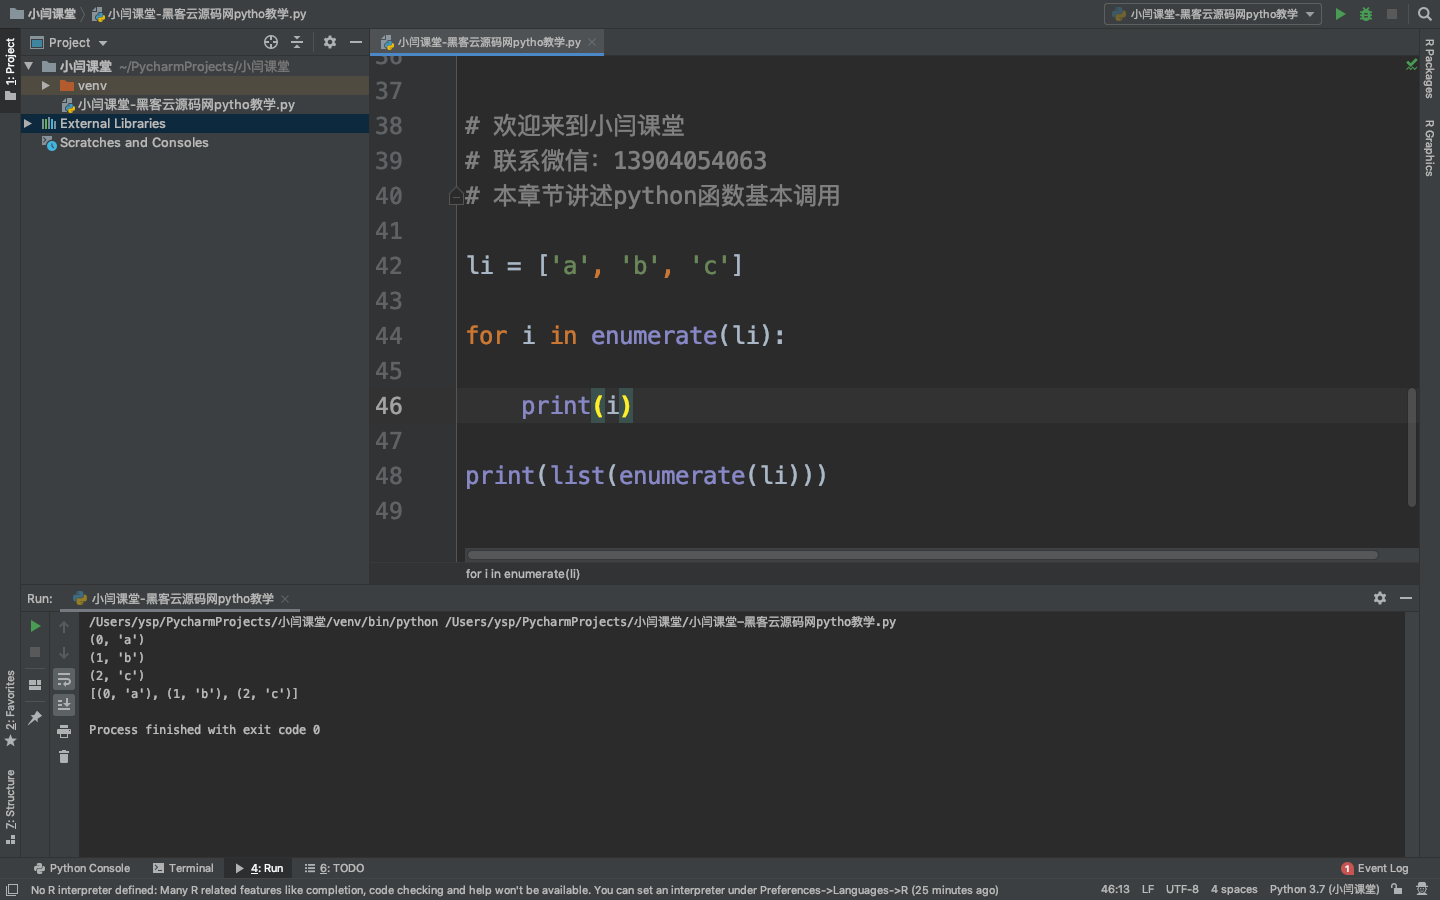Screen dimensions: 1440x900
Task: Start debugging with the bug icon
Action: (1366, 14)
